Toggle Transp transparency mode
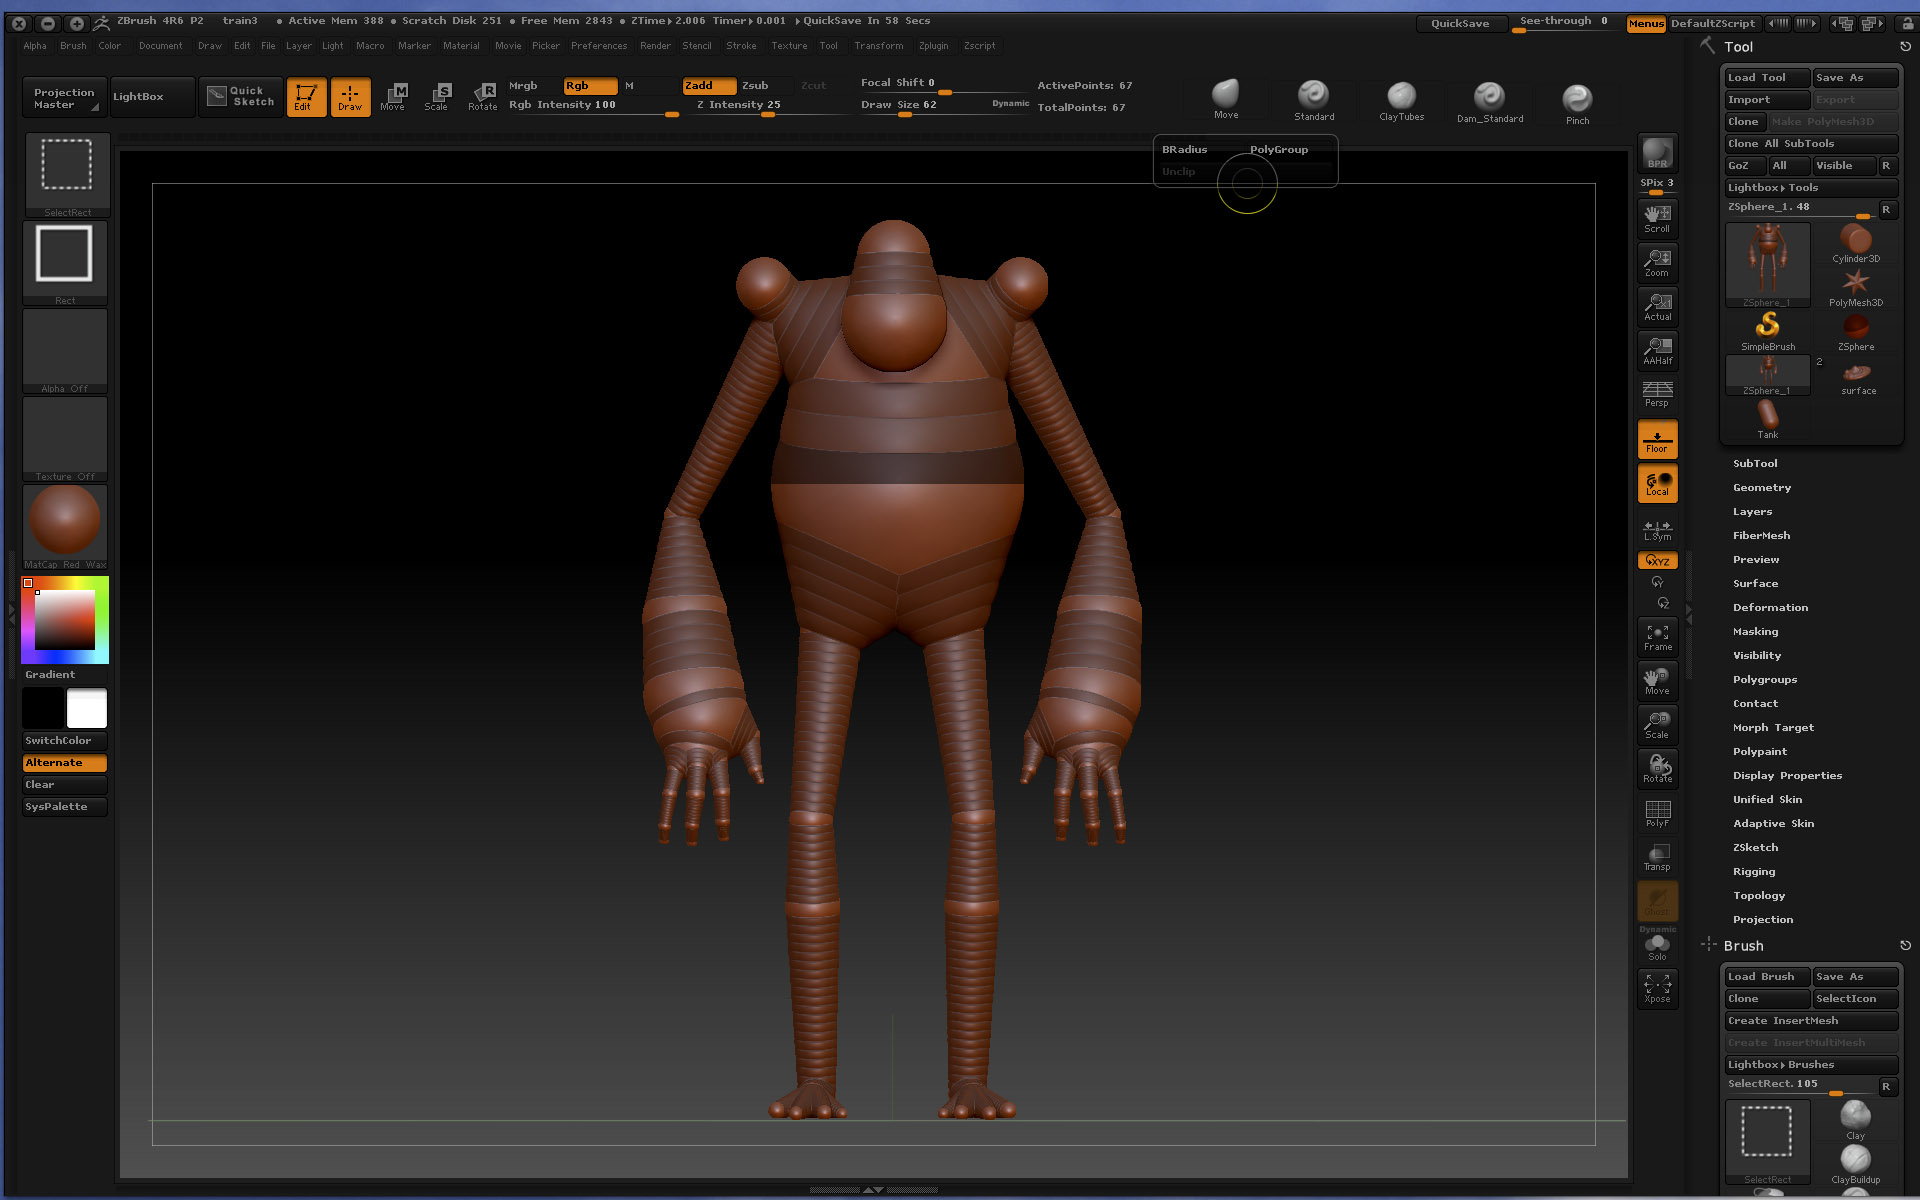This screenshot has height=1200, width=1920. [x=1657, y=857]
